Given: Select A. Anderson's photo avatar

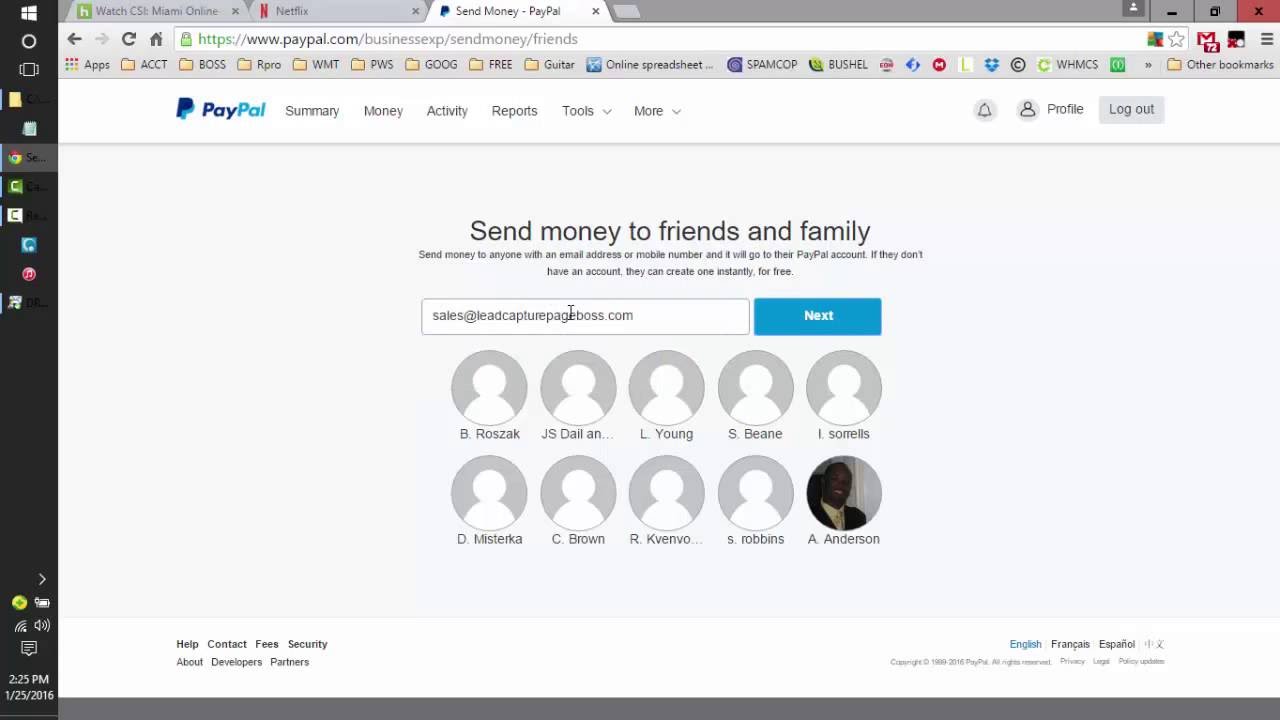Looking at the screenshot, I should 844,493.
